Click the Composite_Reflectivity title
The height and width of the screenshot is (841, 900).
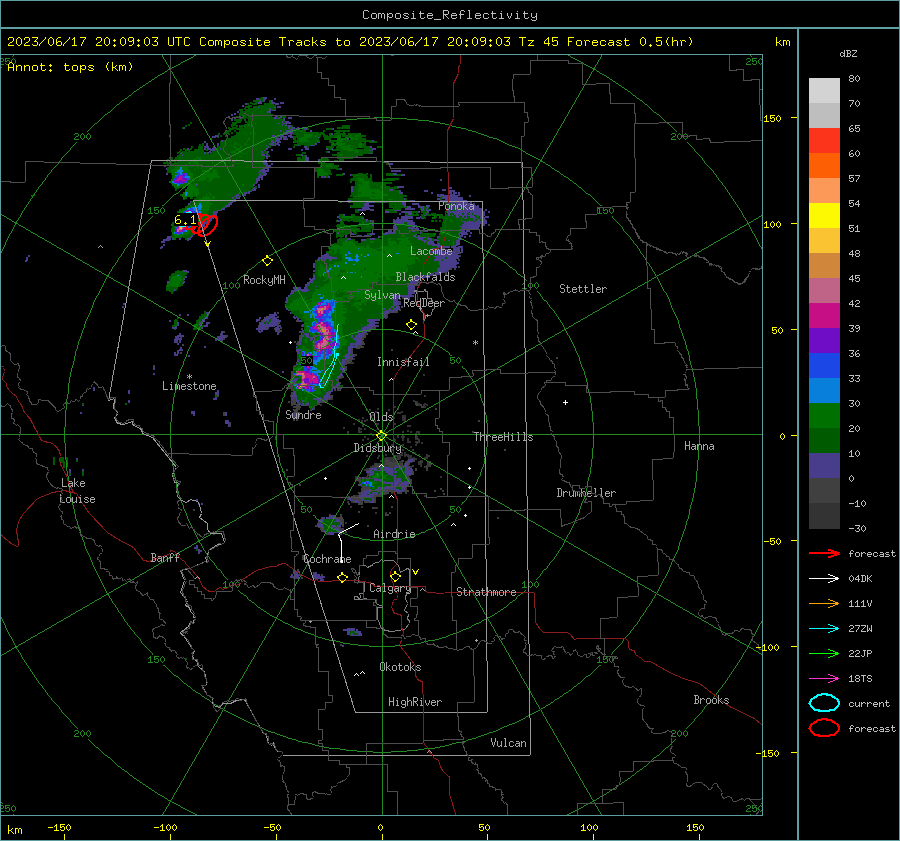point(450,15)
